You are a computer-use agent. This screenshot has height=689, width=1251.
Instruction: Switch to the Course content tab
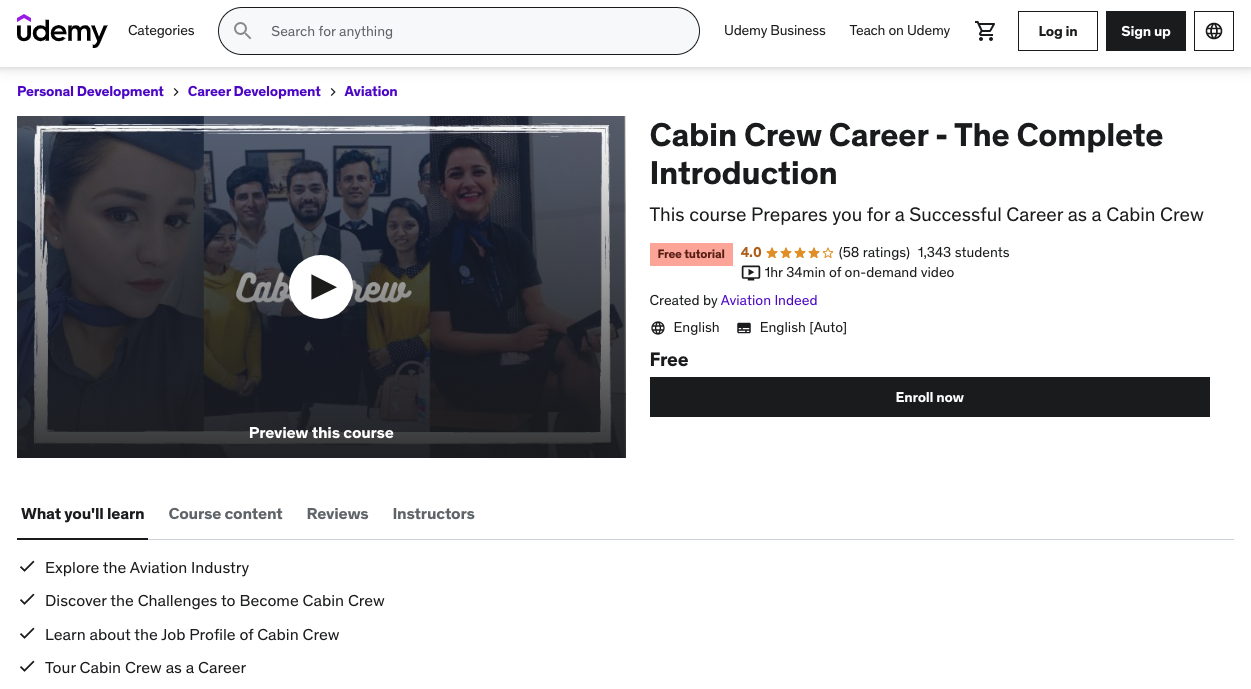(x=226, y=514)
